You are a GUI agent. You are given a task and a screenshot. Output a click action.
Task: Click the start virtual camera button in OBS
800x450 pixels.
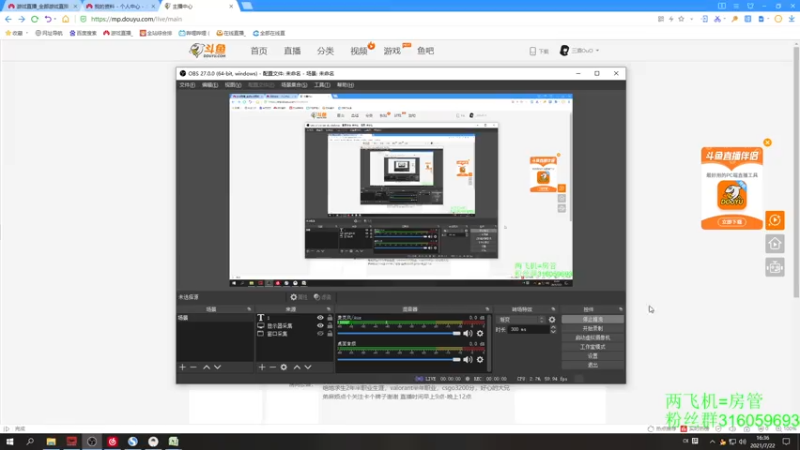click(x=592, y=338)
